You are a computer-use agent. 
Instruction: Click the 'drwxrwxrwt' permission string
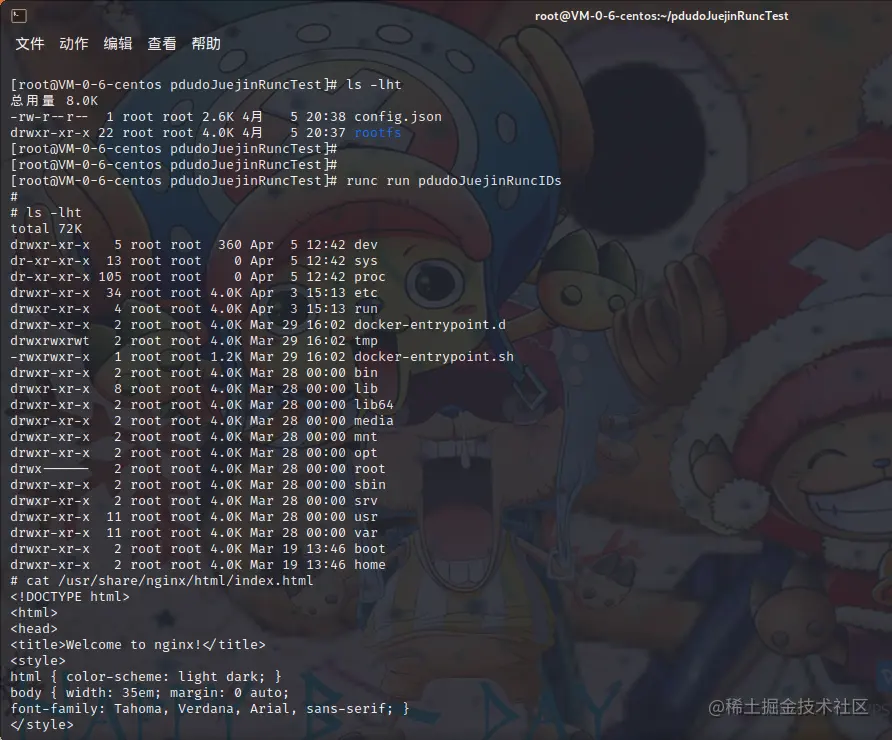(x=50, y=340)
